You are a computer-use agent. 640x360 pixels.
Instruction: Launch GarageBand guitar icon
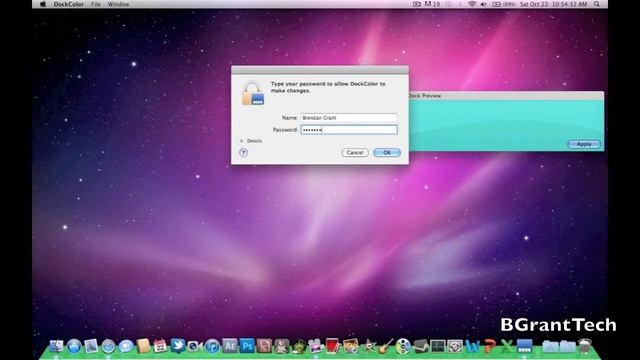pos(386,346)
